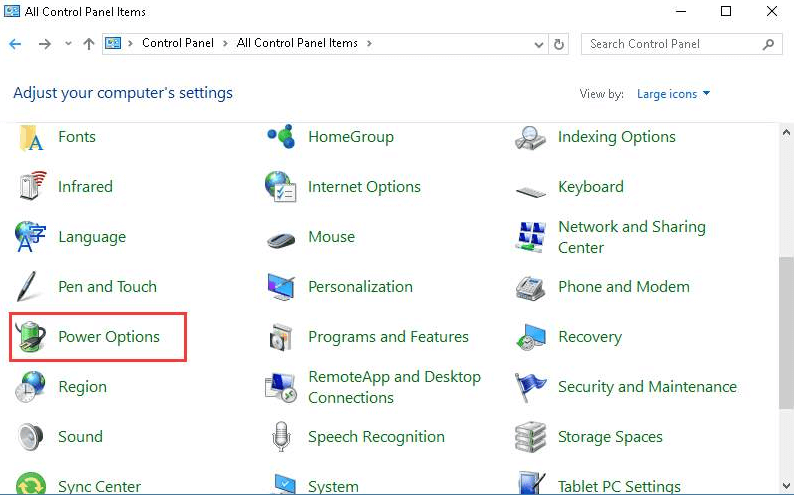This screenshot has width=794, height=495.
Task: Open the Storage Spaces link text
Action: [610, 436]
